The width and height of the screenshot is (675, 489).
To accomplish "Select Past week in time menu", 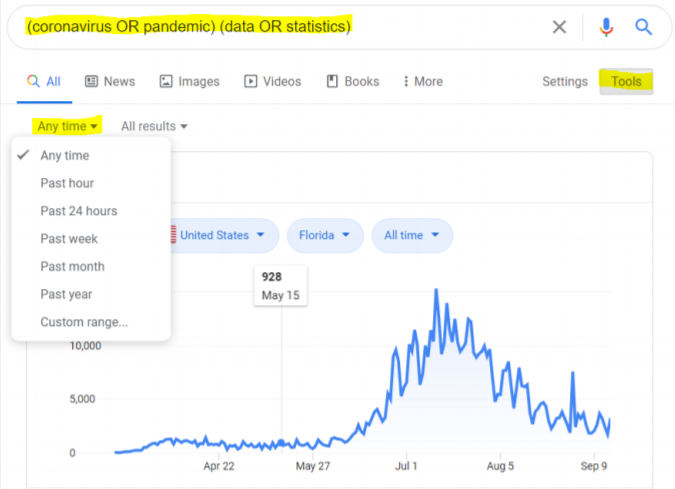I will (x=69, y=239).
